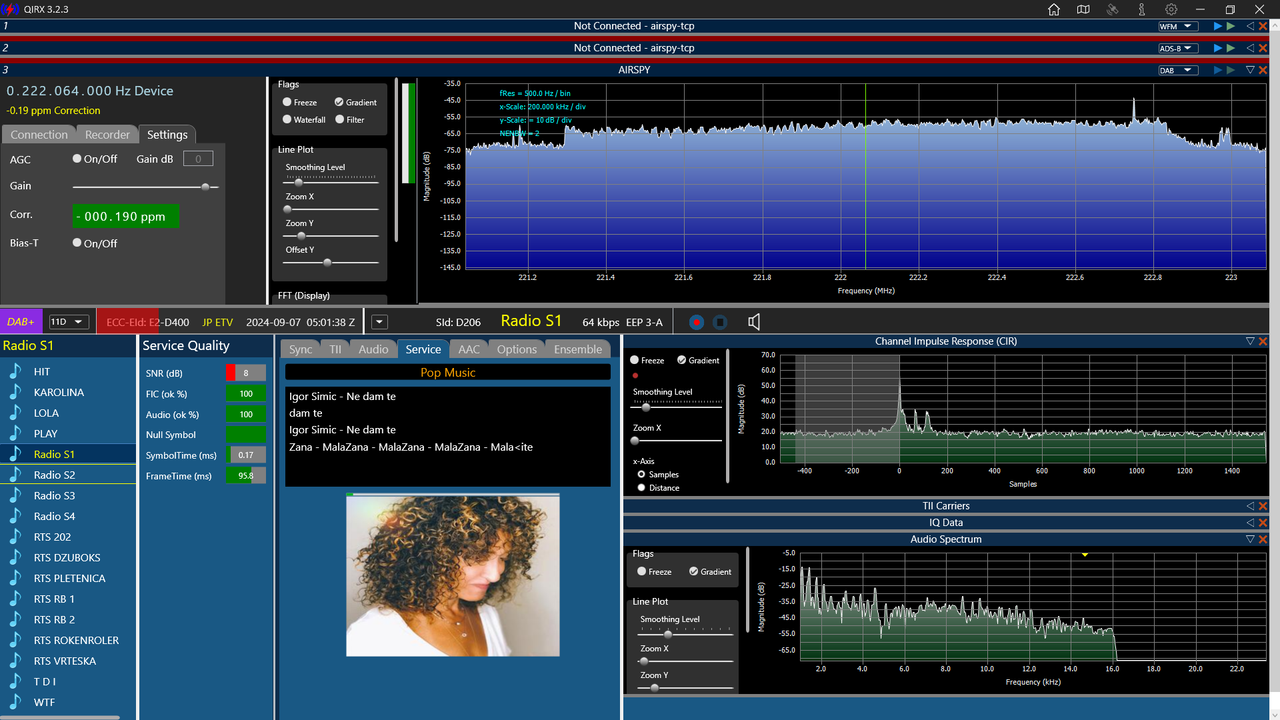Start recording with red record button
The width and height of the screenshot is (1280, 720).
point(696,322)
